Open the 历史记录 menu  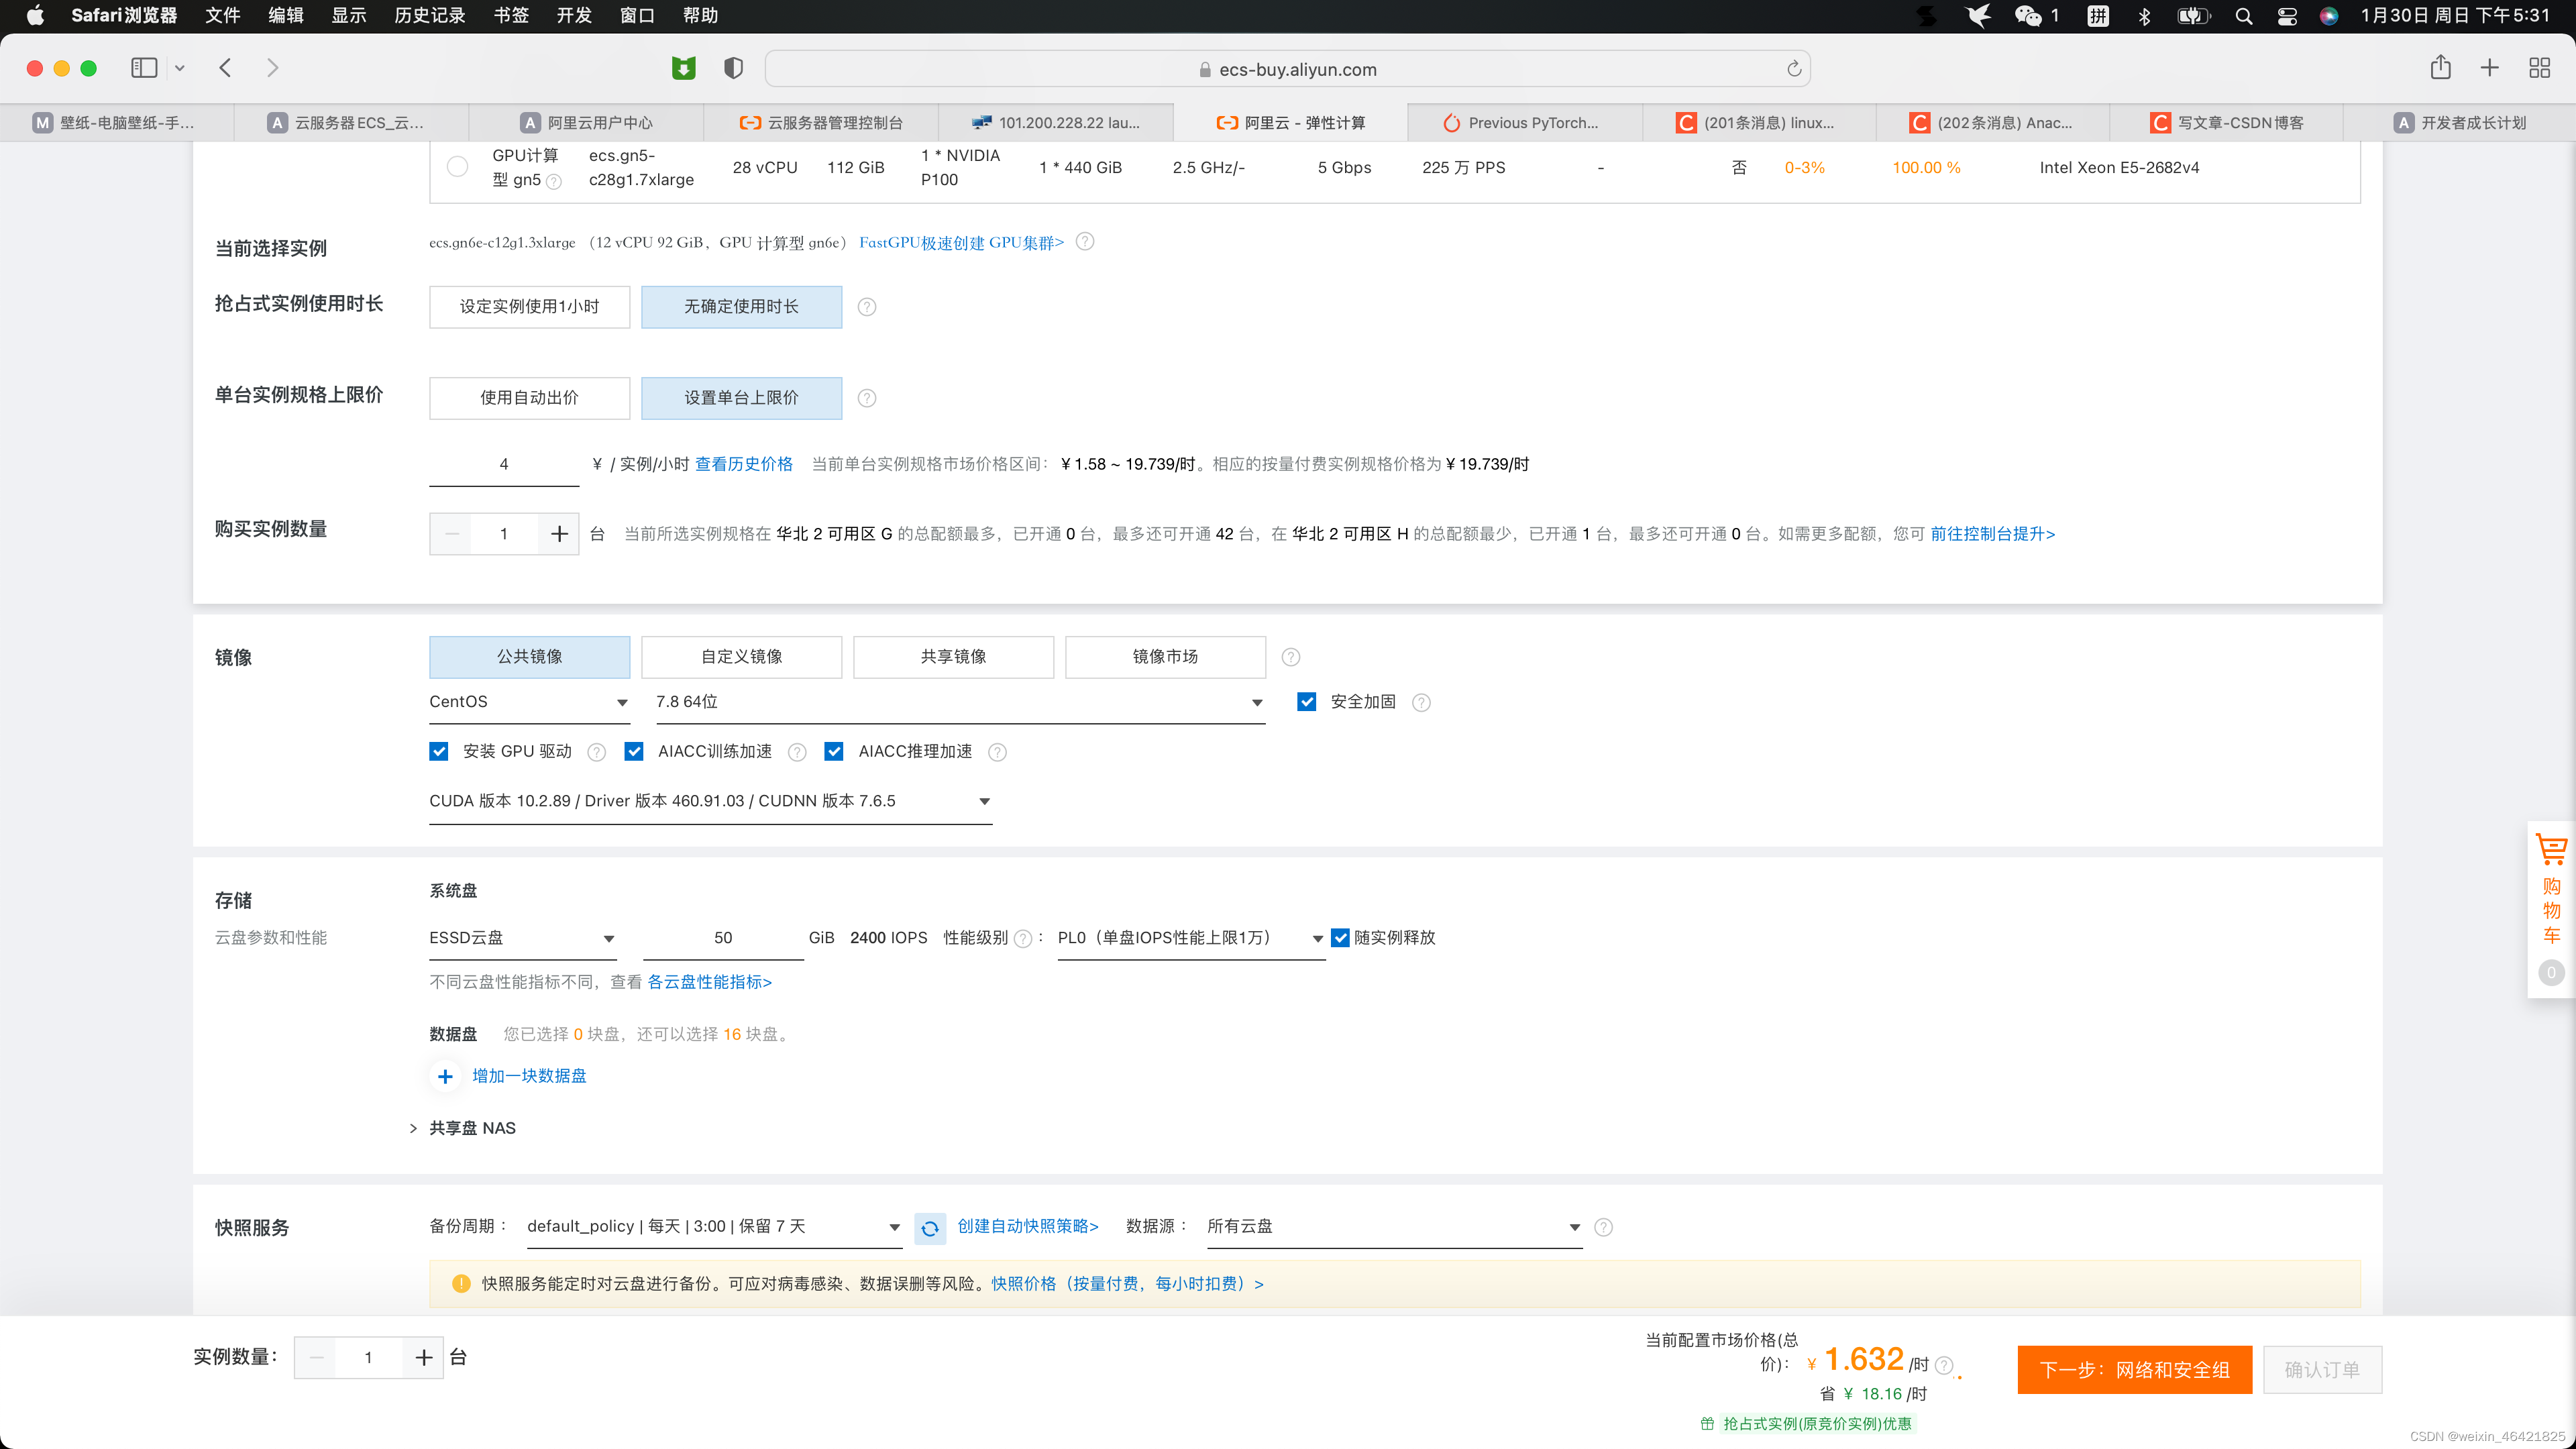(430, 15)
